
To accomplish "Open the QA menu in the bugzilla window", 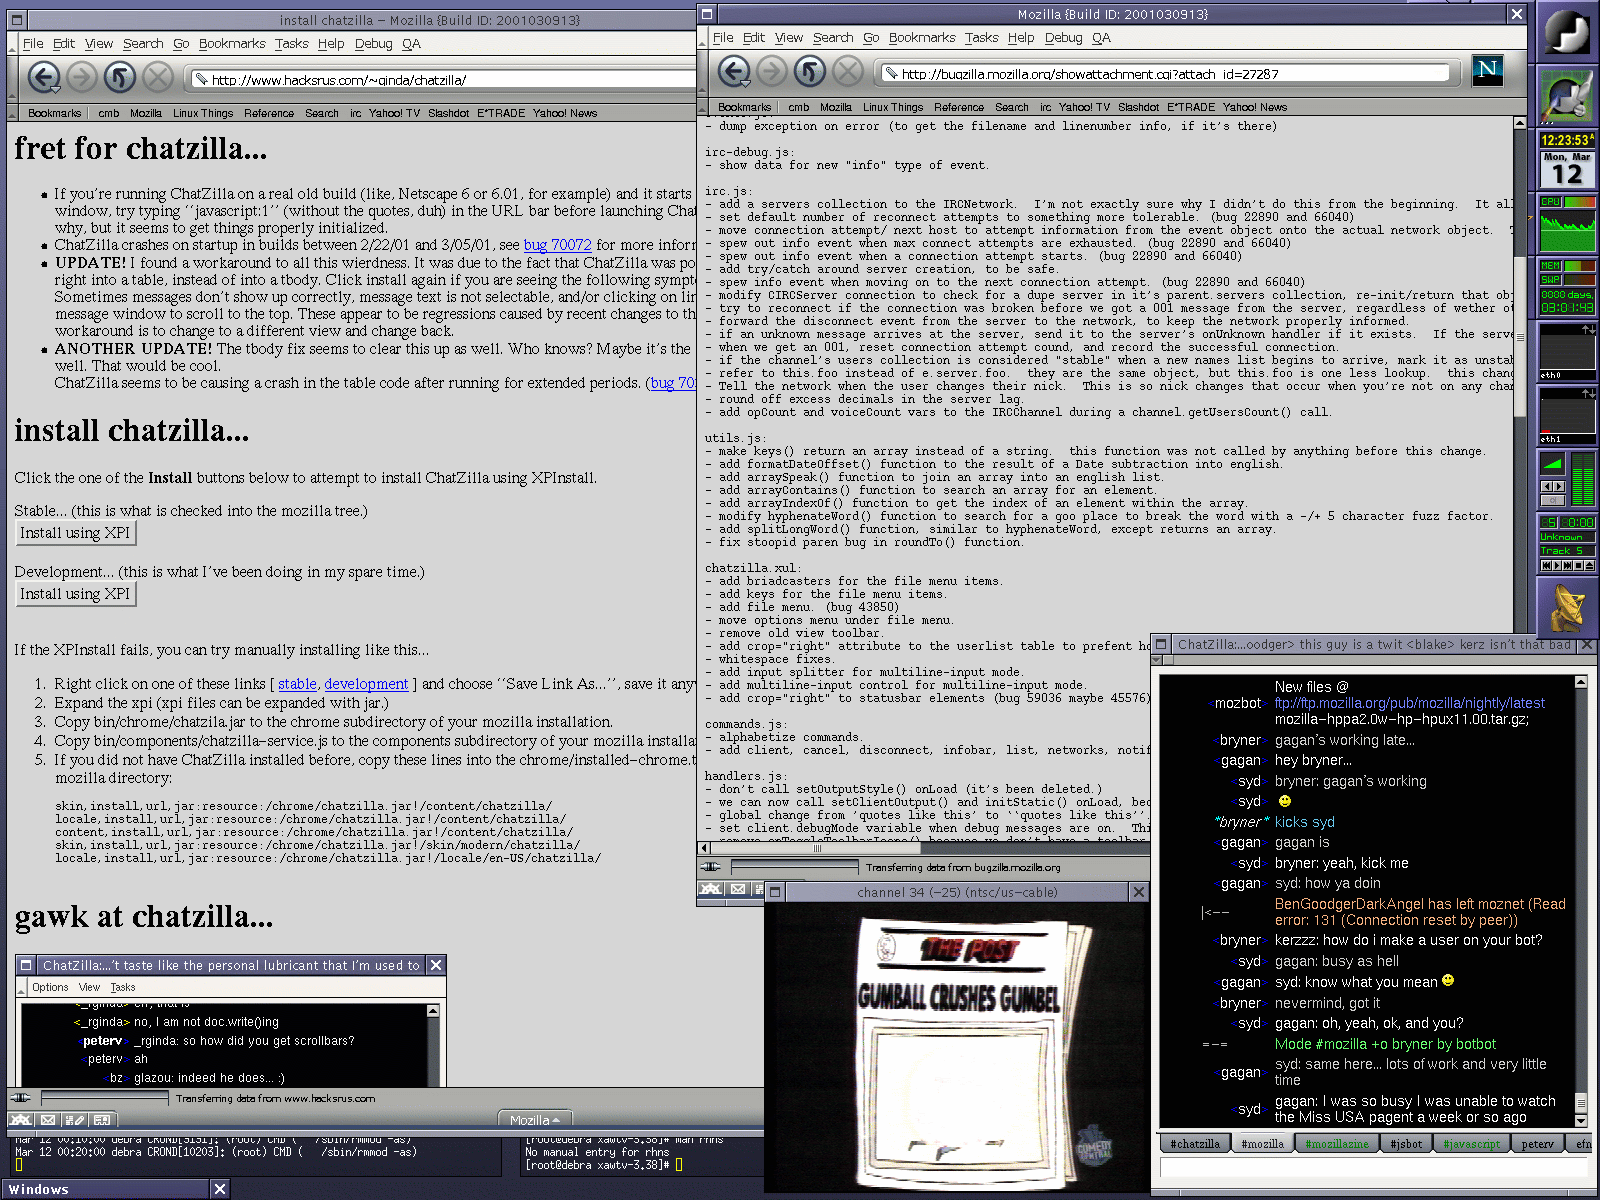I will coord(1101,37).
